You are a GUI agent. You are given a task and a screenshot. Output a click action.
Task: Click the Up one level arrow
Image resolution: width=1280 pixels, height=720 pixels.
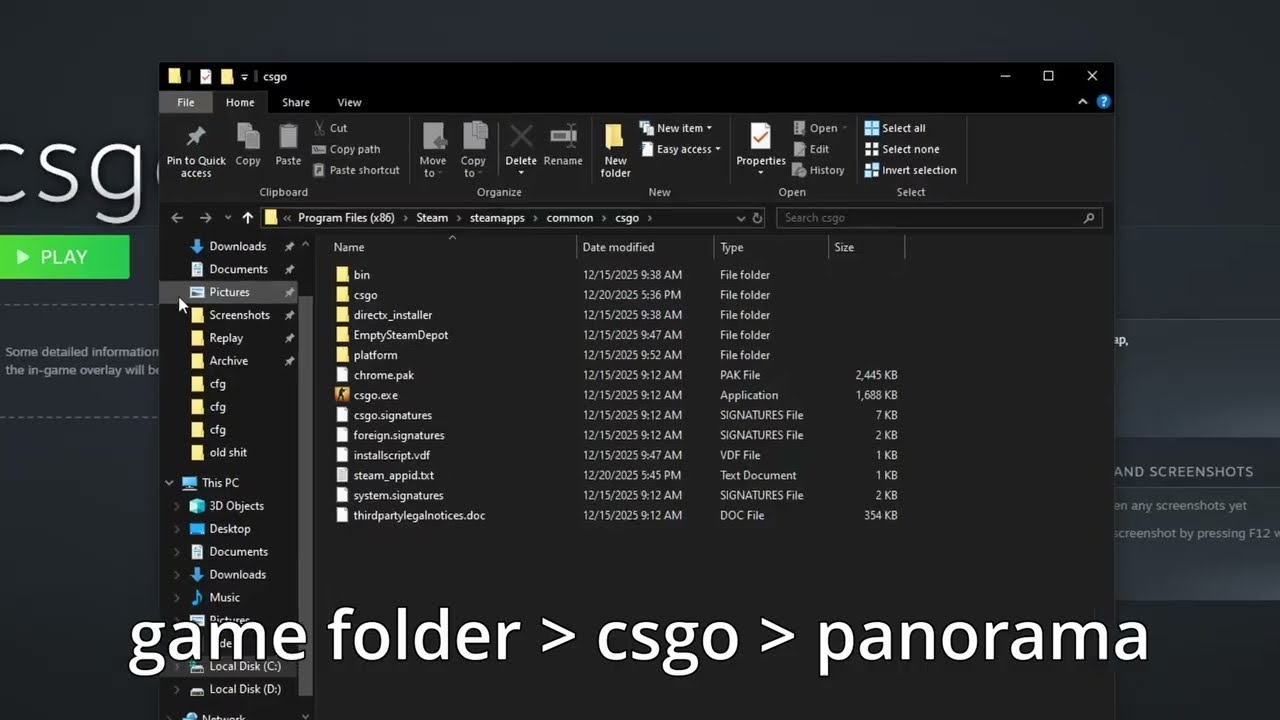247,218
